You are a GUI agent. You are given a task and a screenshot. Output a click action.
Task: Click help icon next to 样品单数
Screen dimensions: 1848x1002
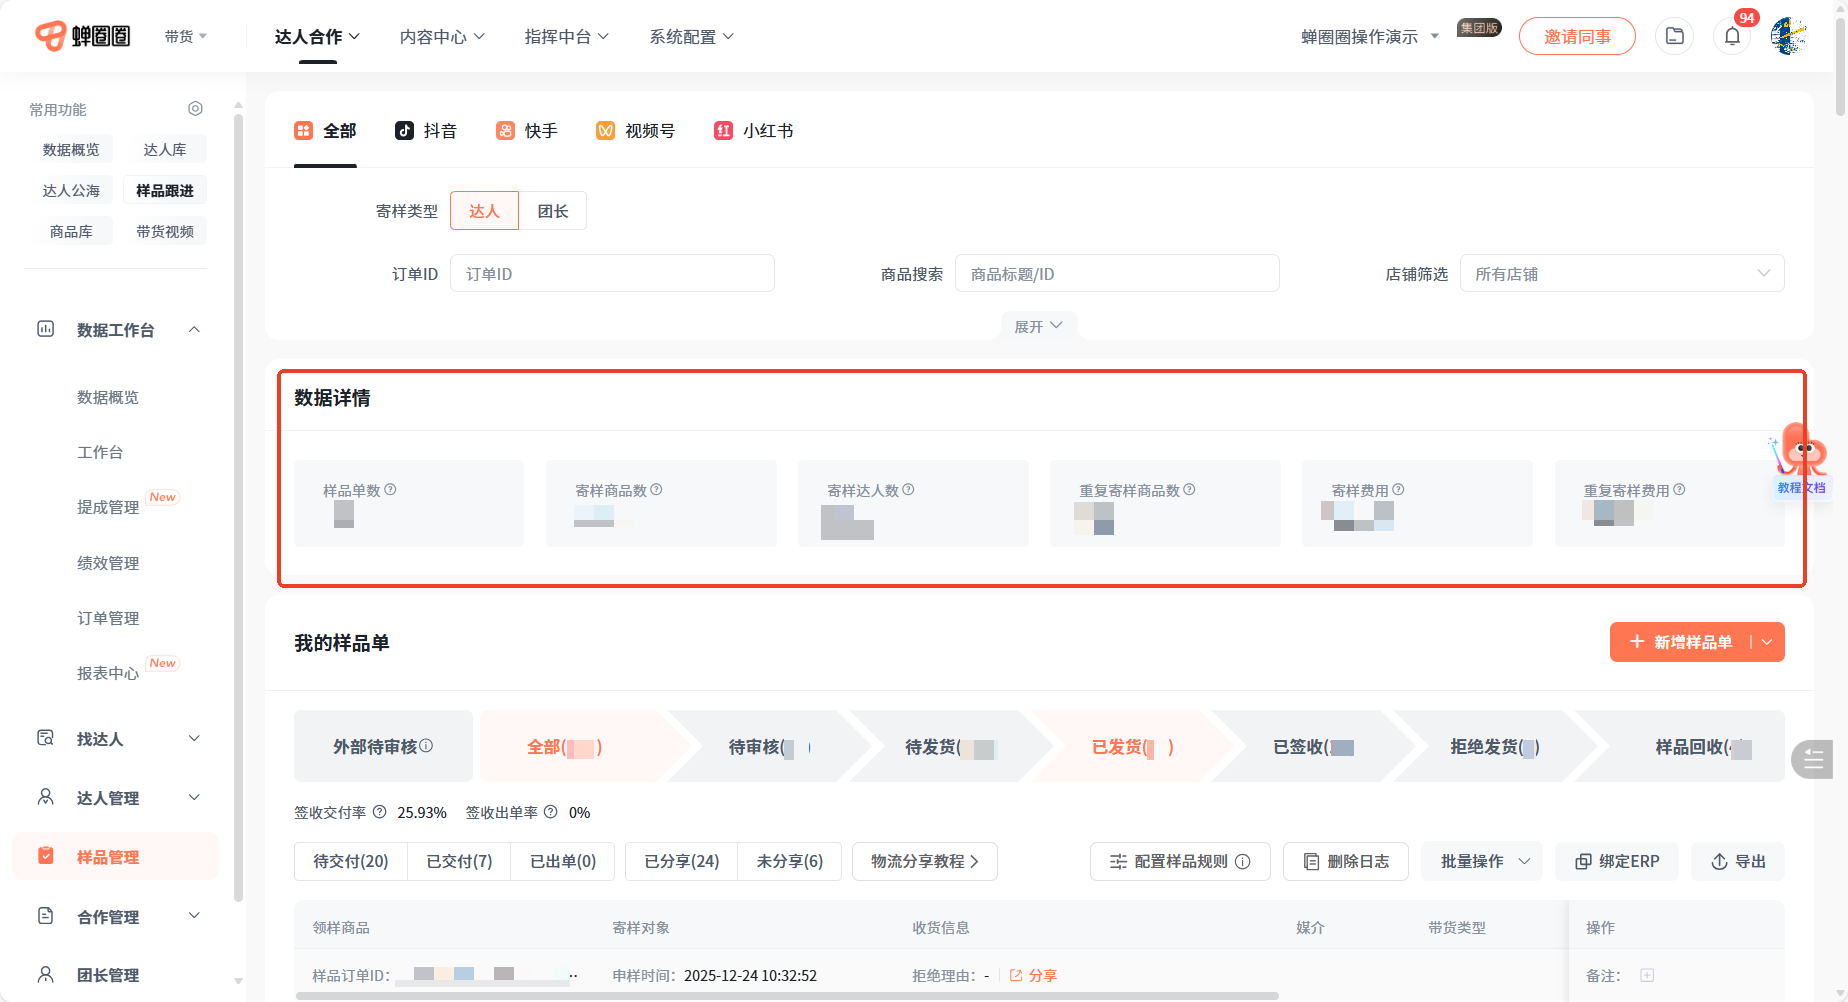tap(391, 490)
